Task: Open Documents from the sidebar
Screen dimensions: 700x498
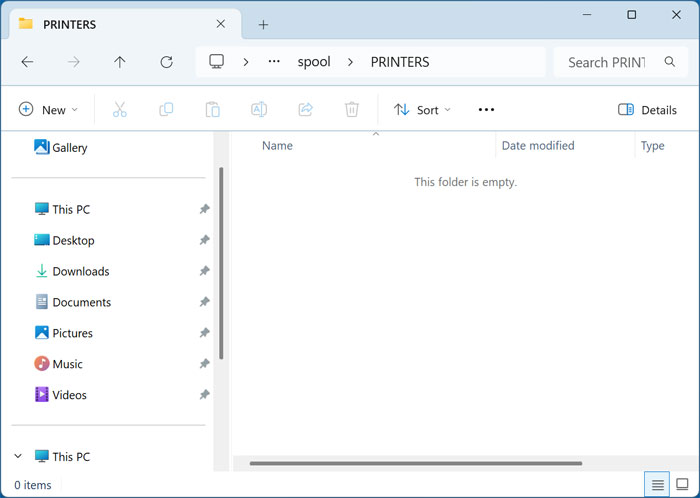Action: (x=73, y=302)
